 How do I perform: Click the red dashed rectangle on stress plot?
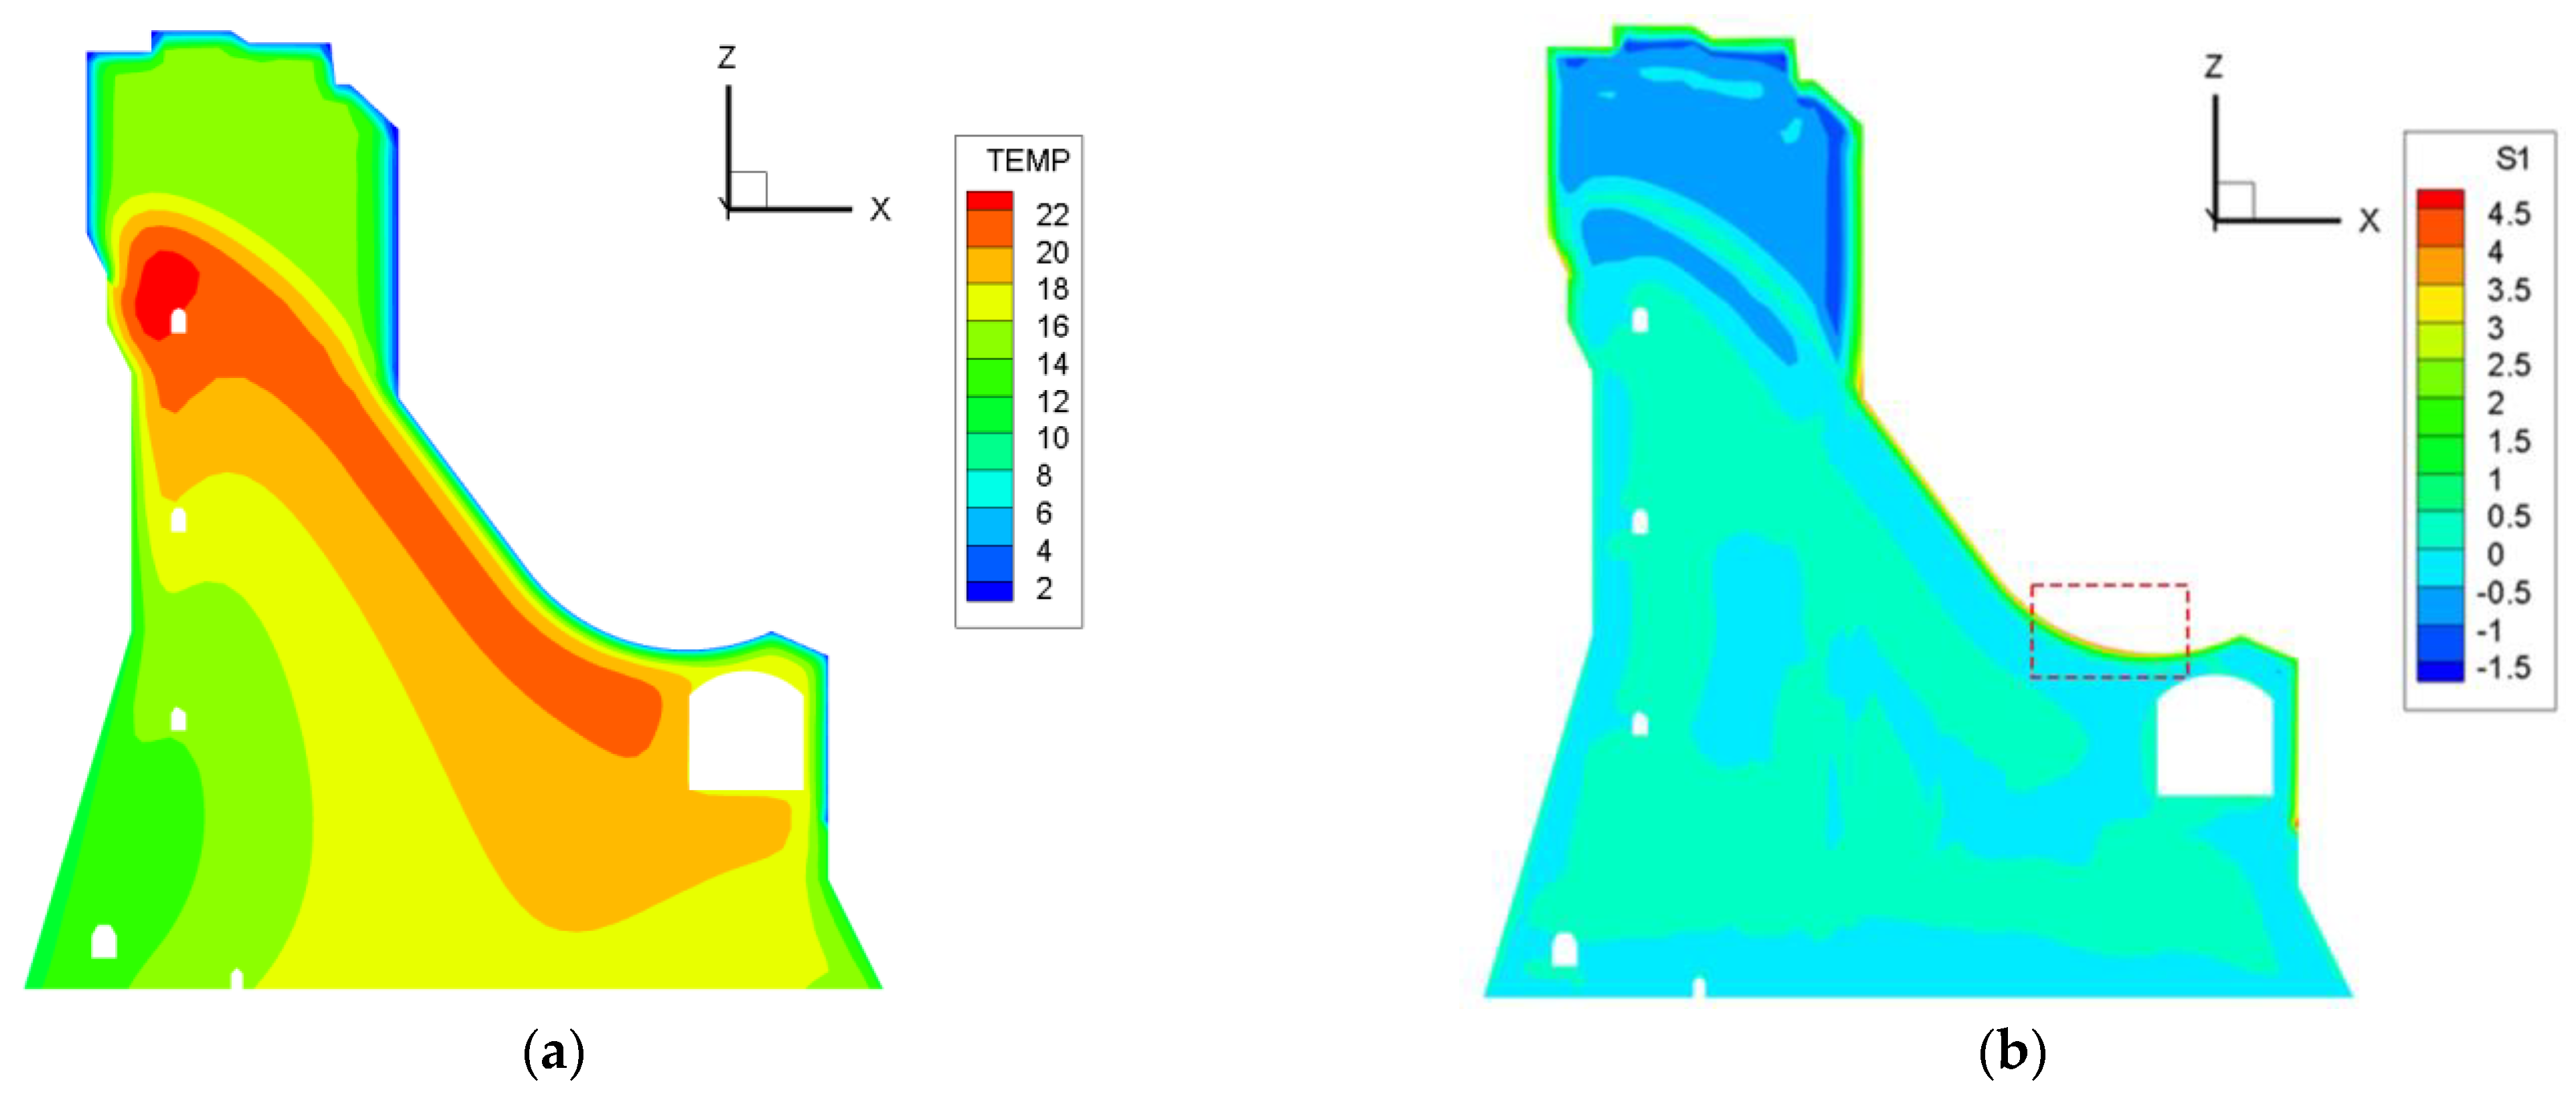coord(2109,630)
